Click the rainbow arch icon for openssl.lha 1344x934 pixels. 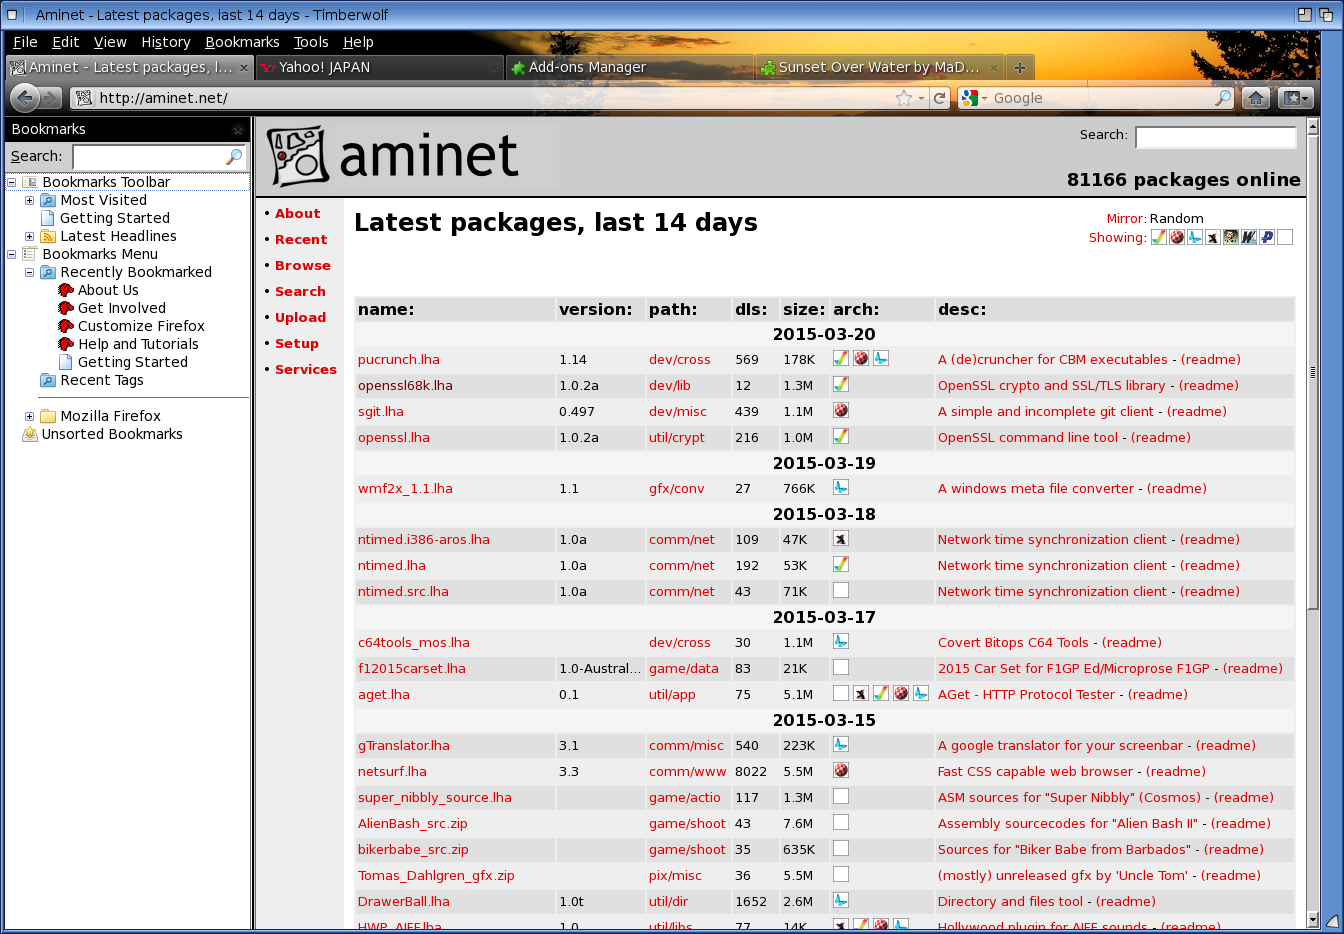tap(841, 436)
